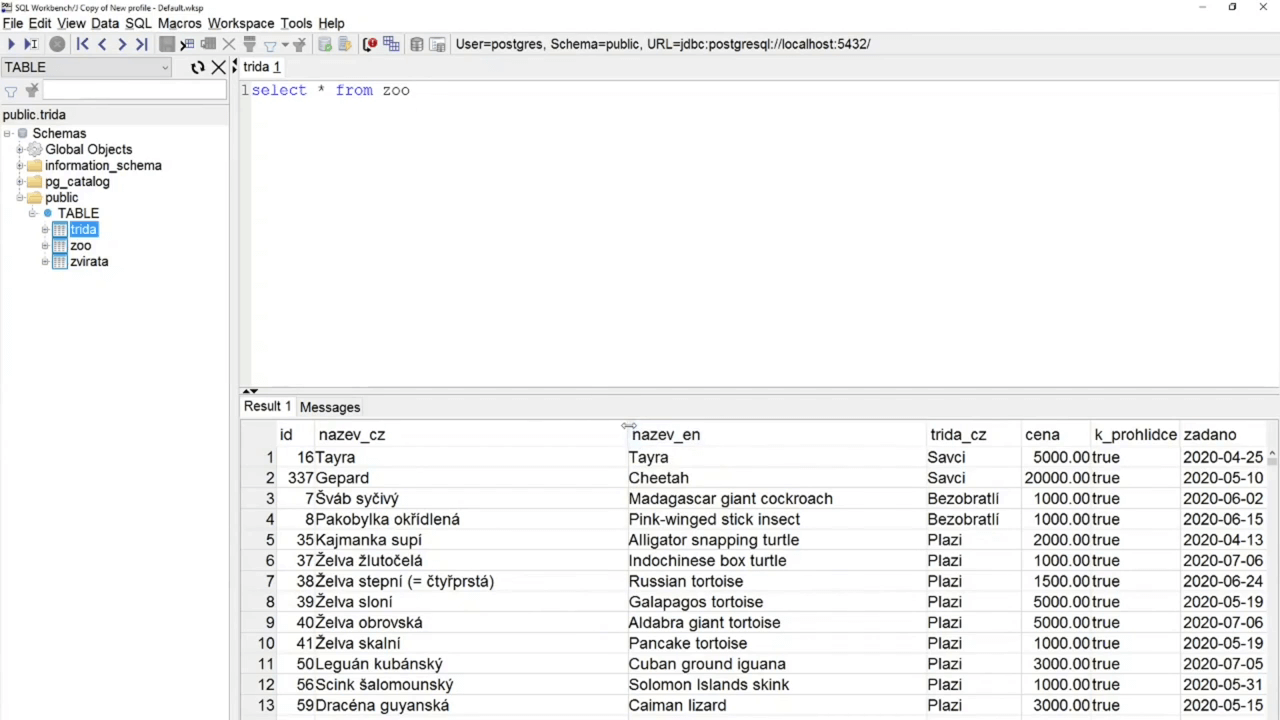This screenshot has width=1280, height=720.
Task: Switch to the Messages tab
Action: pyautogui.click(x=329, y=407)
